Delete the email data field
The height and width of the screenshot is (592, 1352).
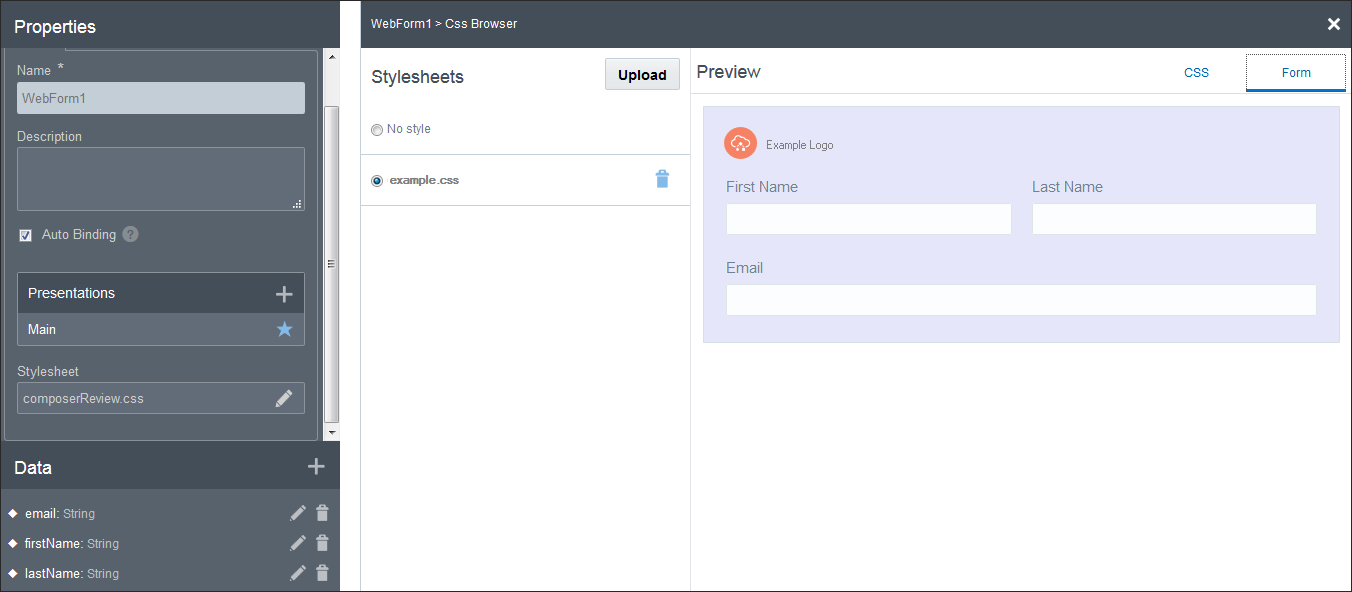(322, 513)
